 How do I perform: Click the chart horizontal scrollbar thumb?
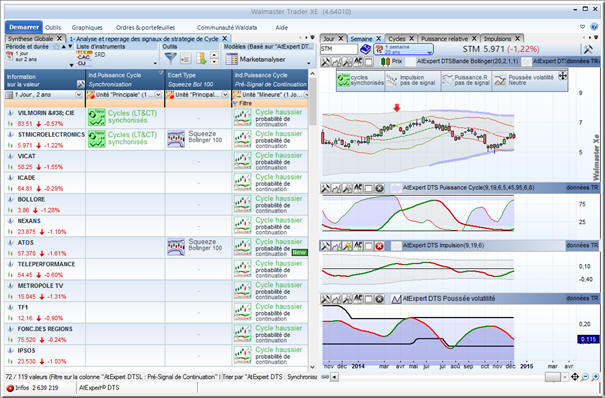click(553, 377)
